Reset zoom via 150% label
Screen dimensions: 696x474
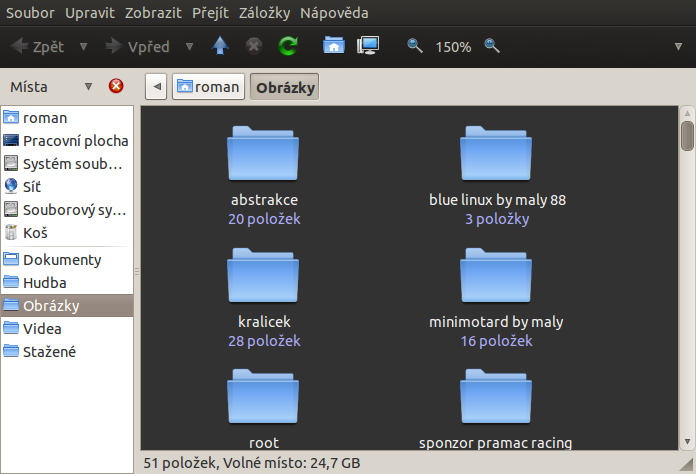(453, 47)
